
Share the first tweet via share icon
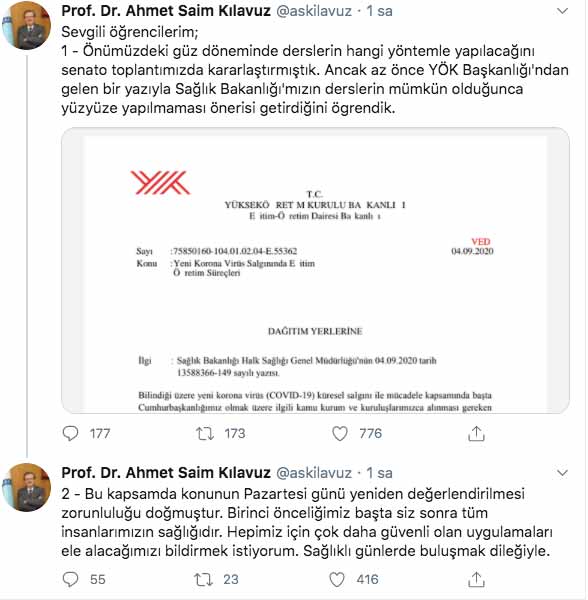(x=476, y=434)
